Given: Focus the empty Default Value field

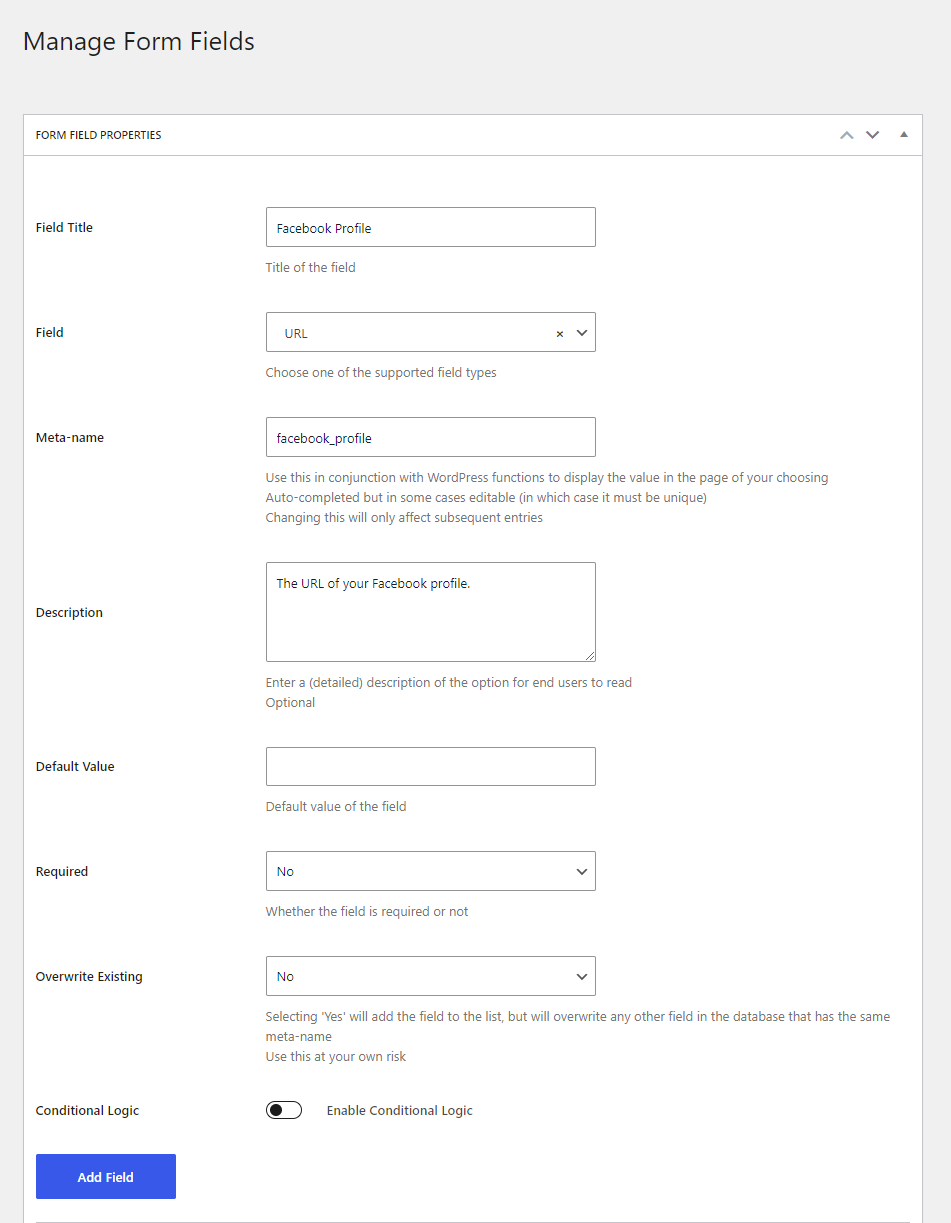Looking at the screenshot, I should point(430,766).
